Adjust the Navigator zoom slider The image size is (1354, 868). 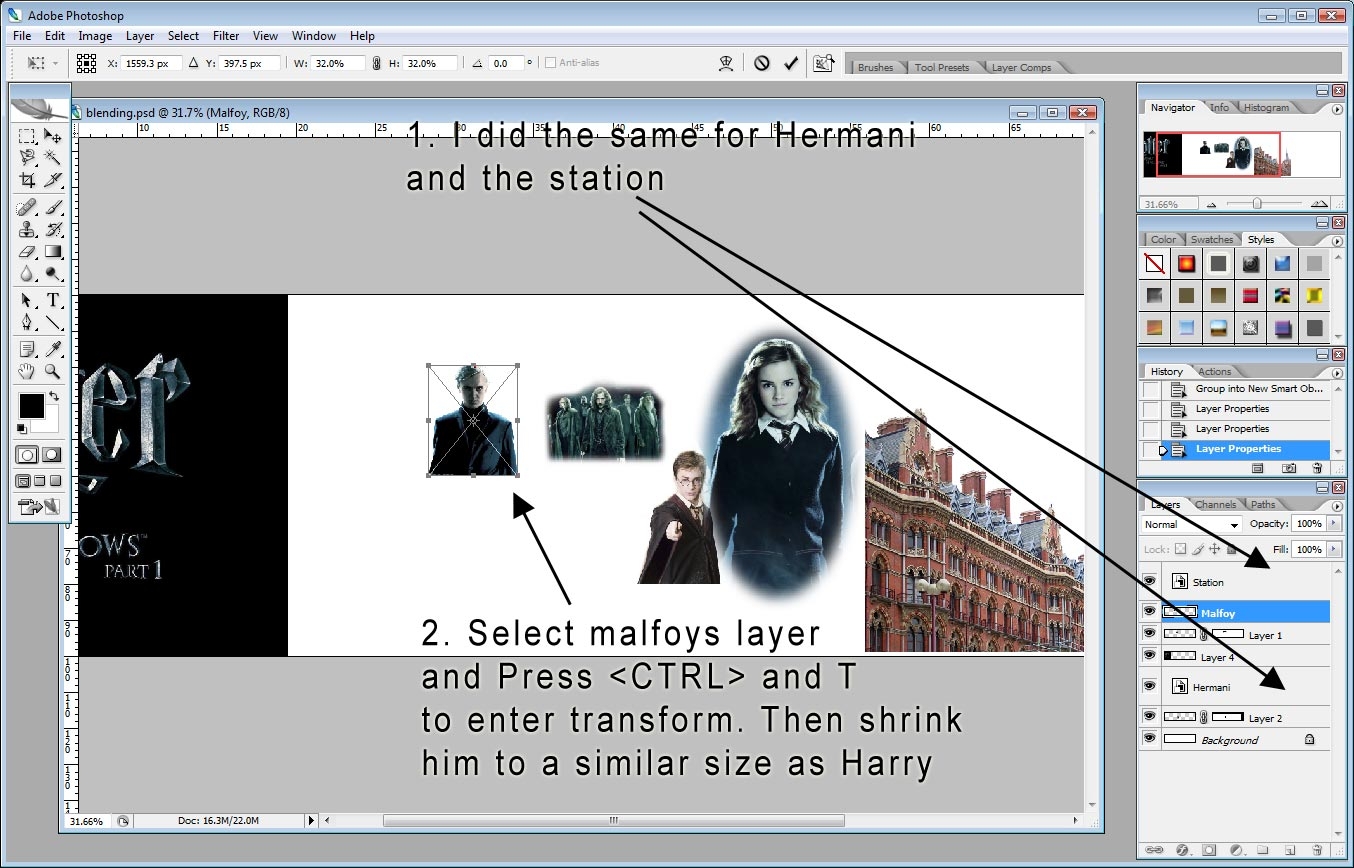(1257, 204)
